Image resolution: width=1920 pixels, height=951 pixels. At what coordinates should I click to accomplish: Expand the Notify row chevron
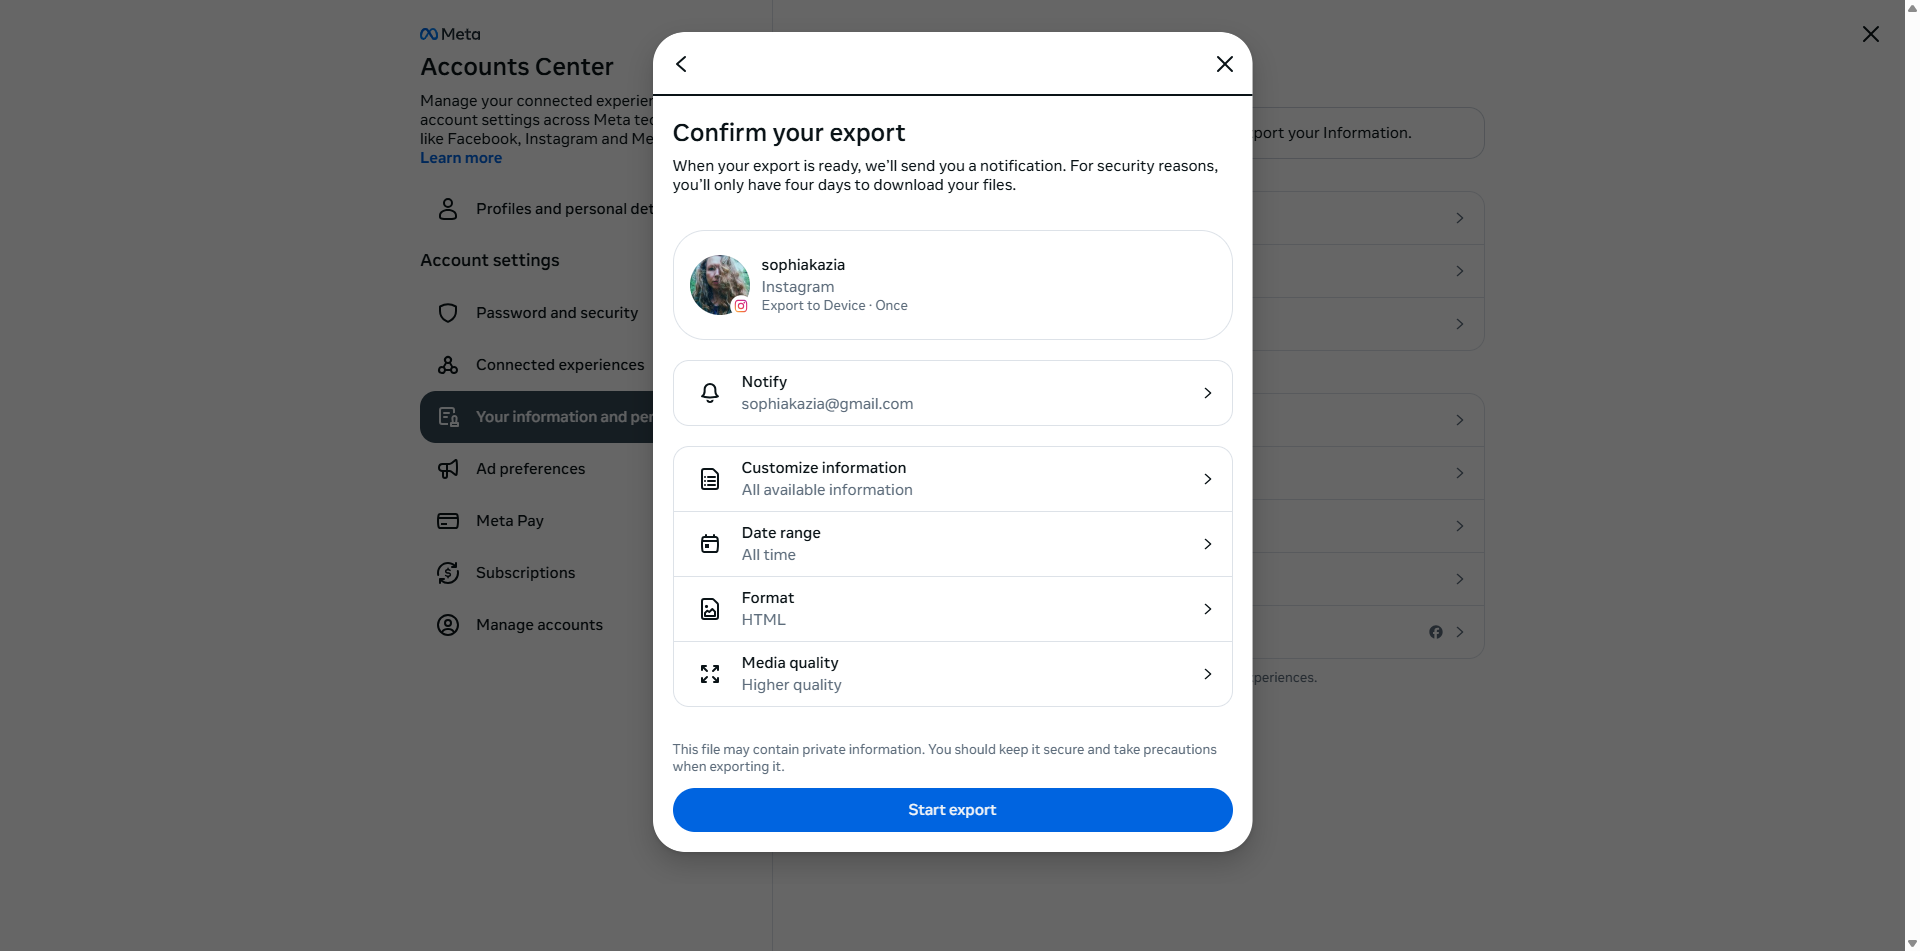1208,393
